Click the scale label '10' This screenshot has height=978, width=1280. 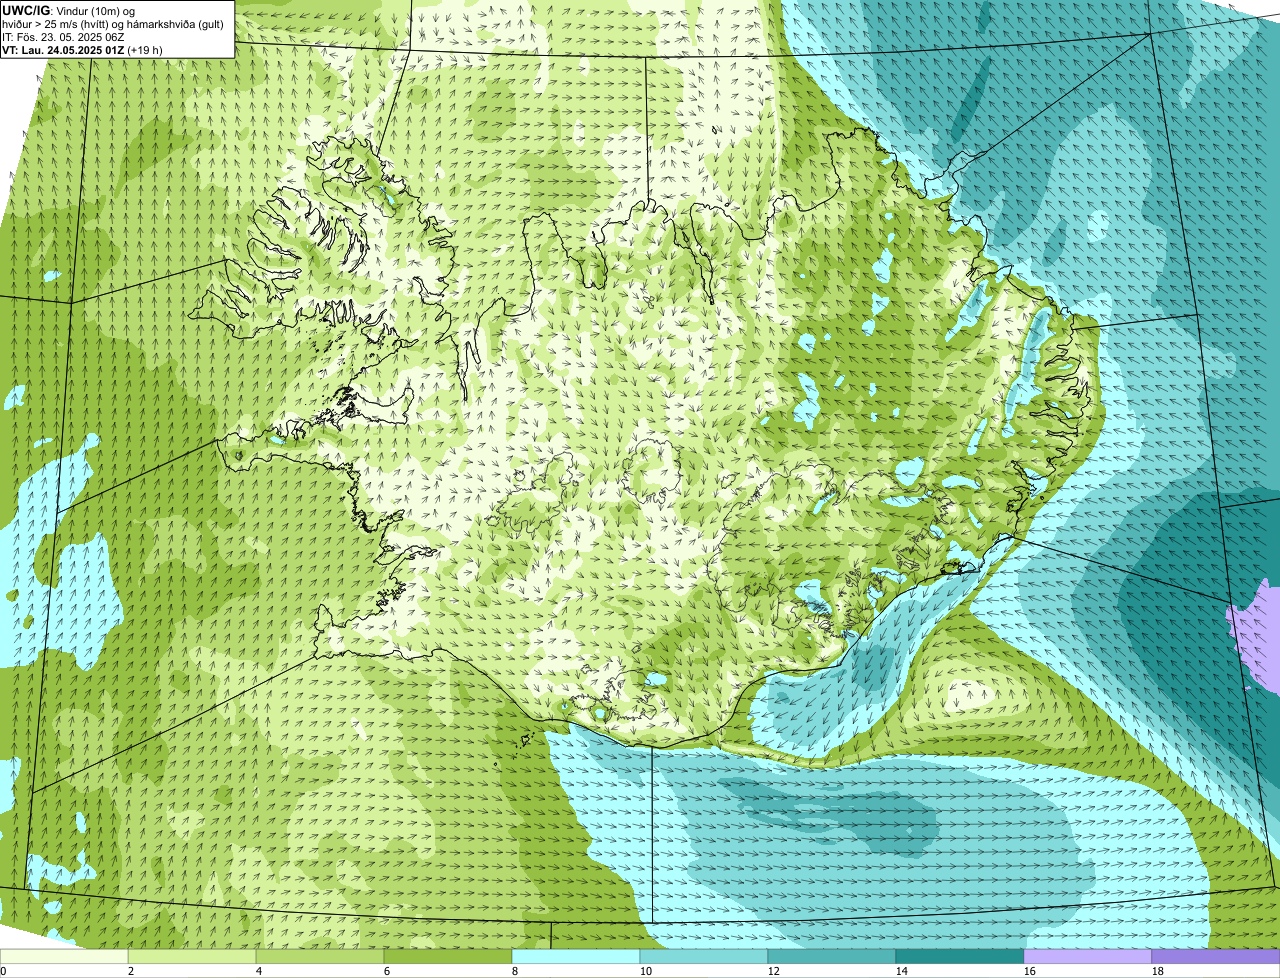coord(646,971)
